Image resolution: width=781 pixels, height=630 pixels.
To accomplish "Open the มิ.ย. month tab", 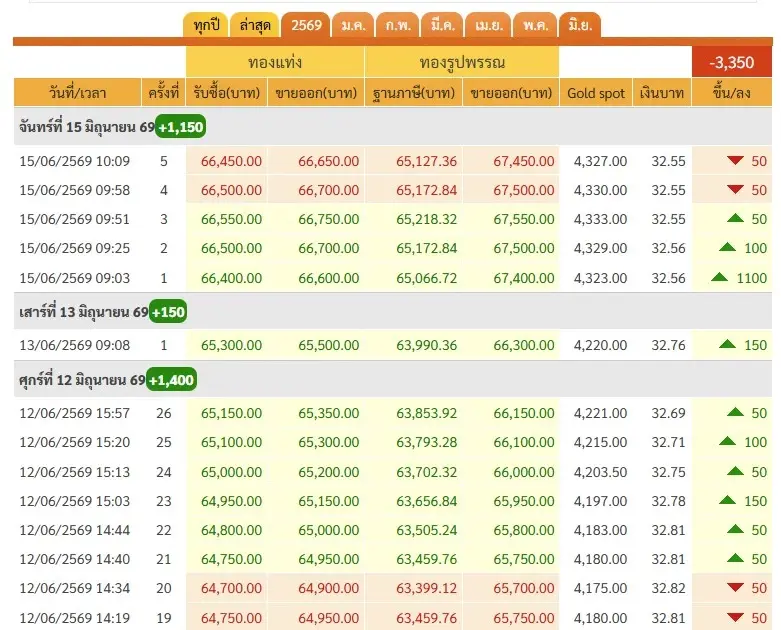I will point(580,25).
